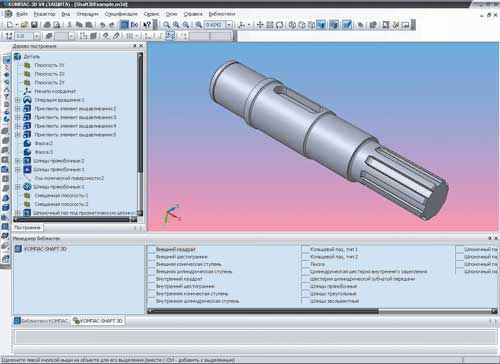
Task: Expand the first 'Шлицы прямобочные' tree node
Action: point(18,161)
